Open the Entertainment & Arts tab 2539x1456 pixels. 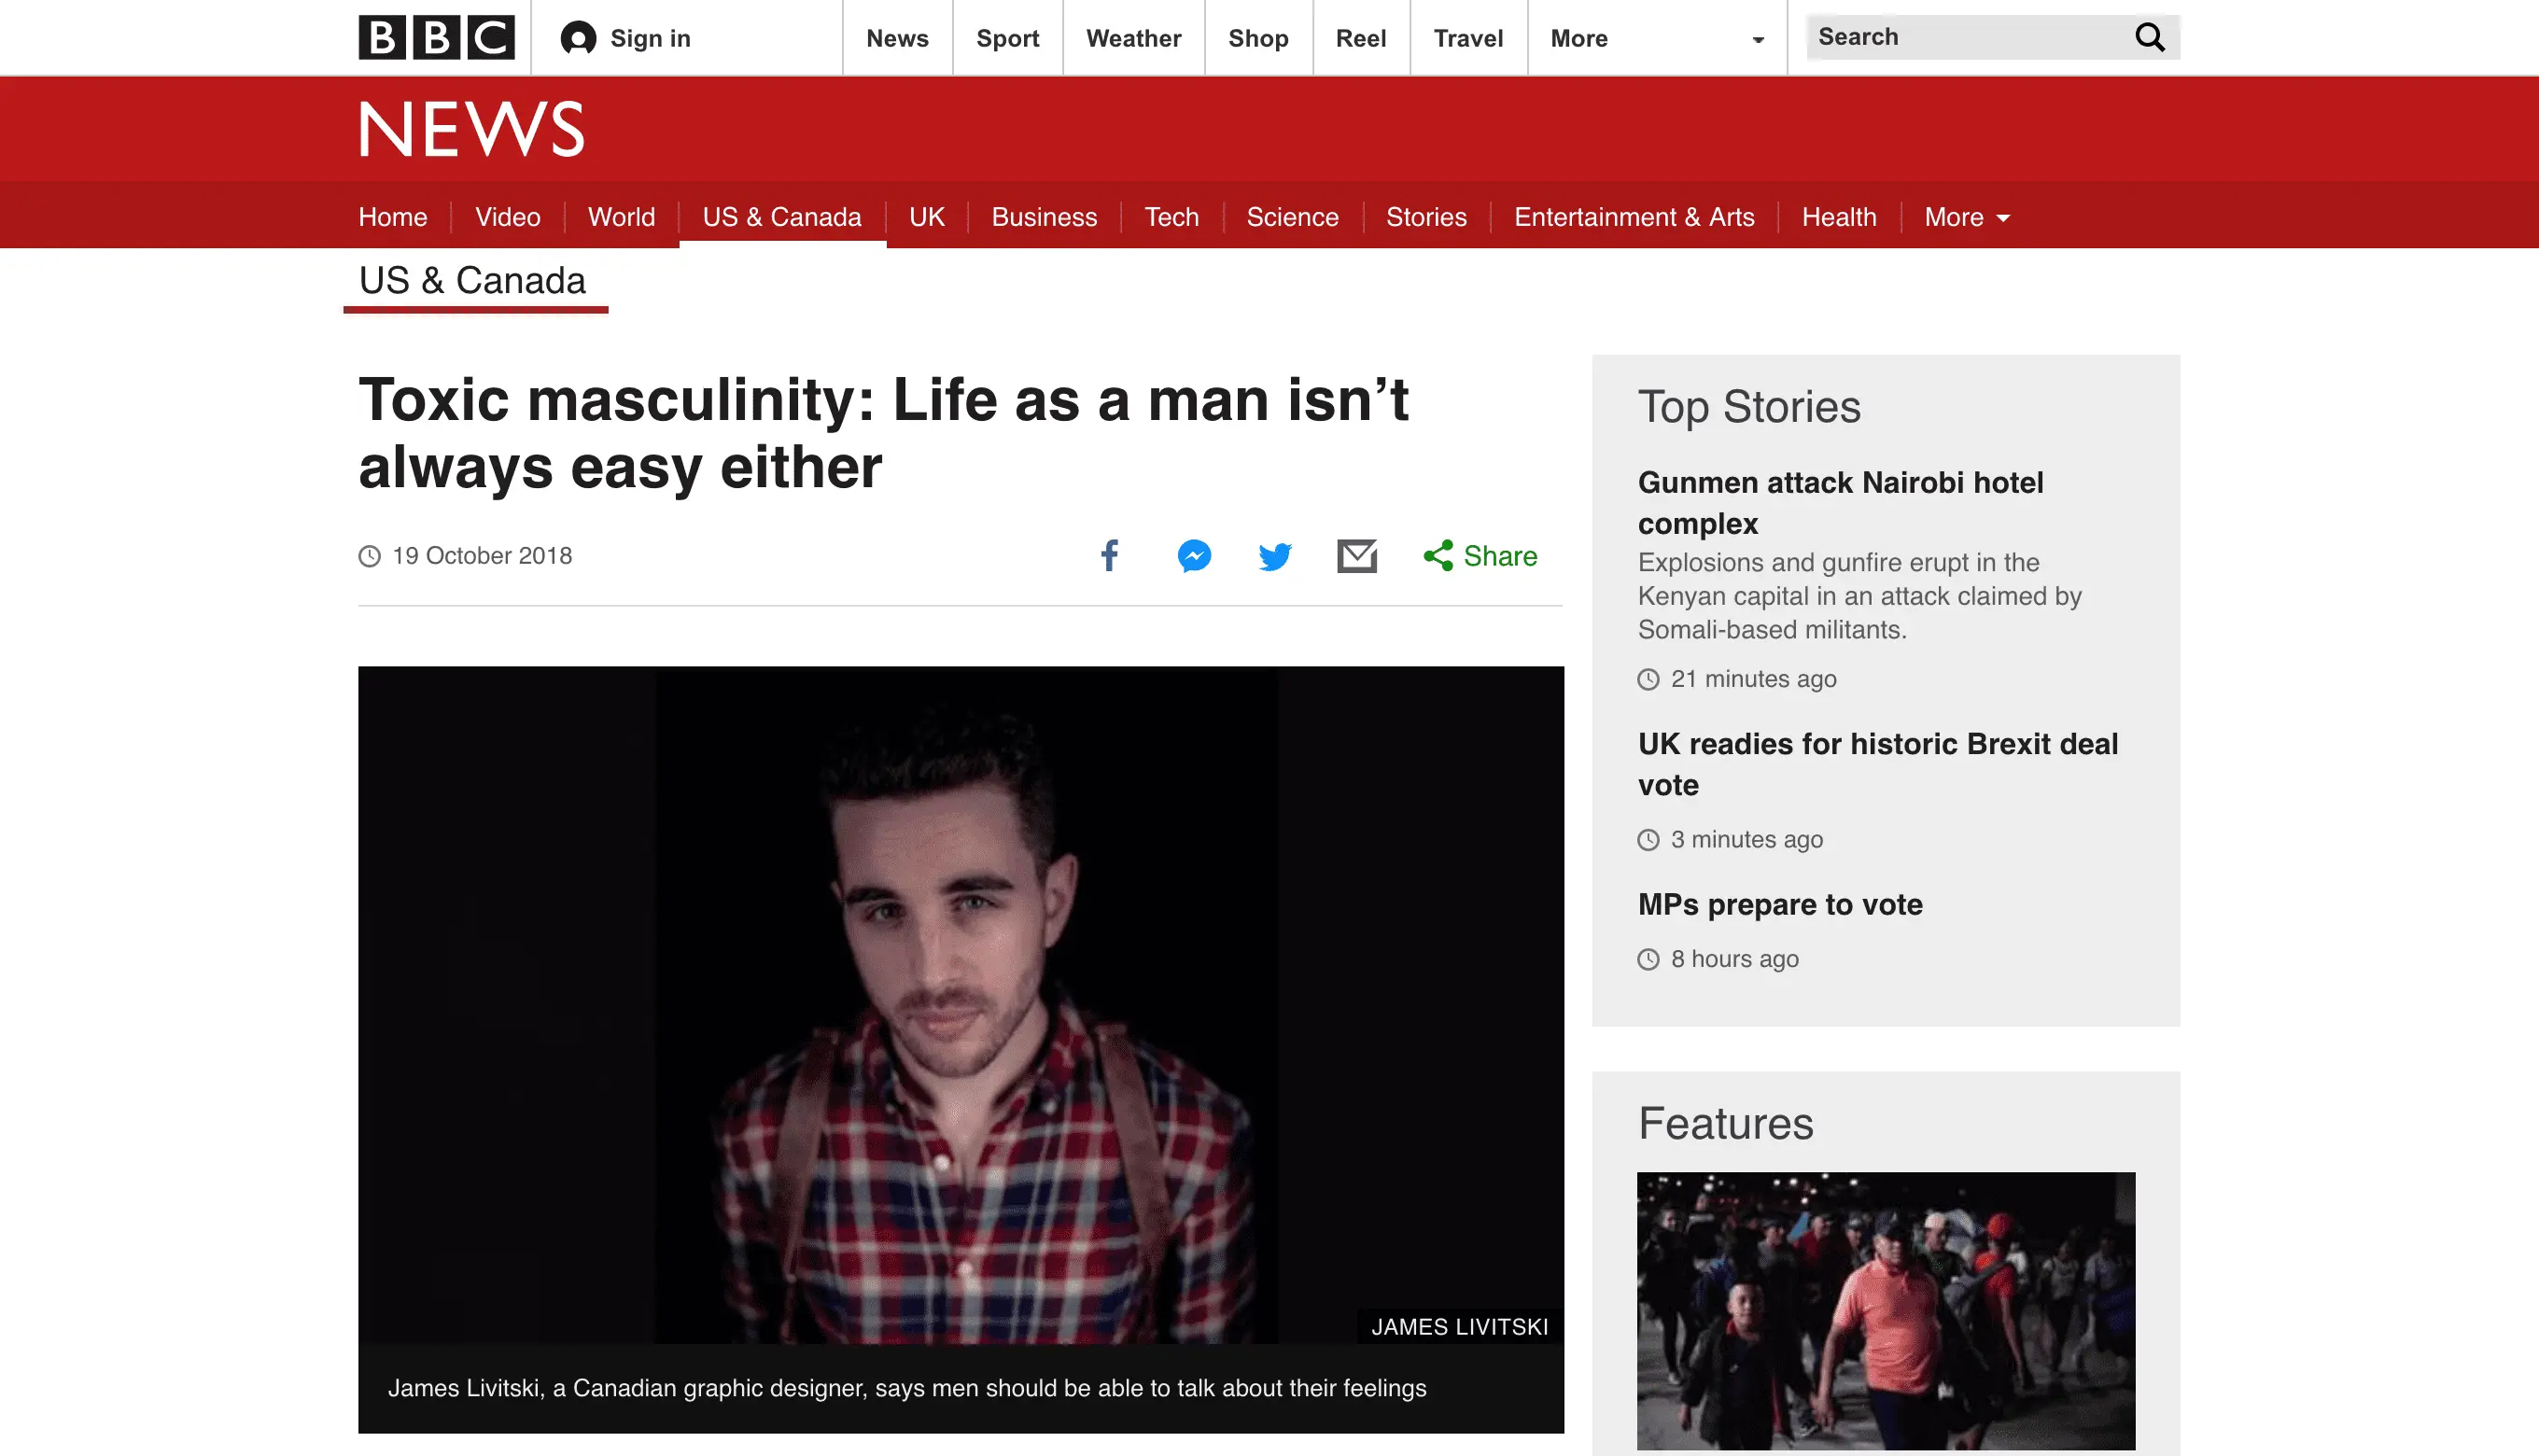(x=1633, y=217)
